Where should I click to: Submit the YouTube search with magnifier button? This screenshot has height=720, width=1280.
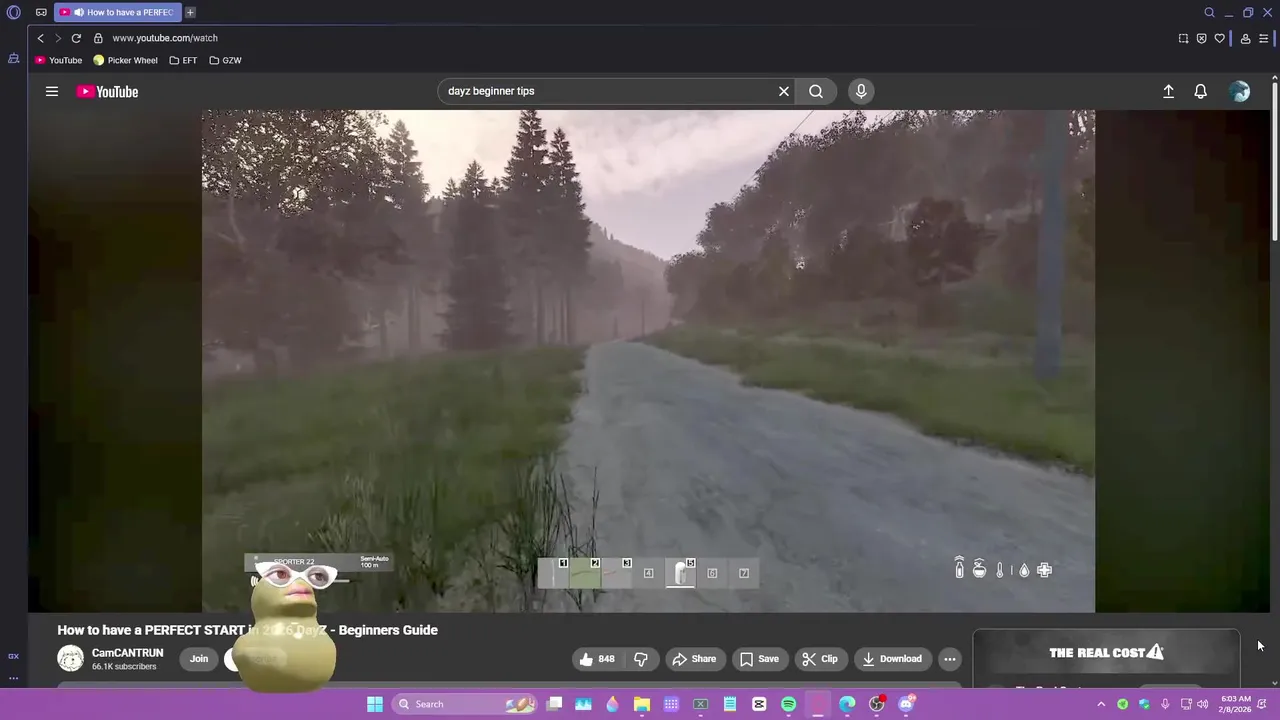(816, 91)
